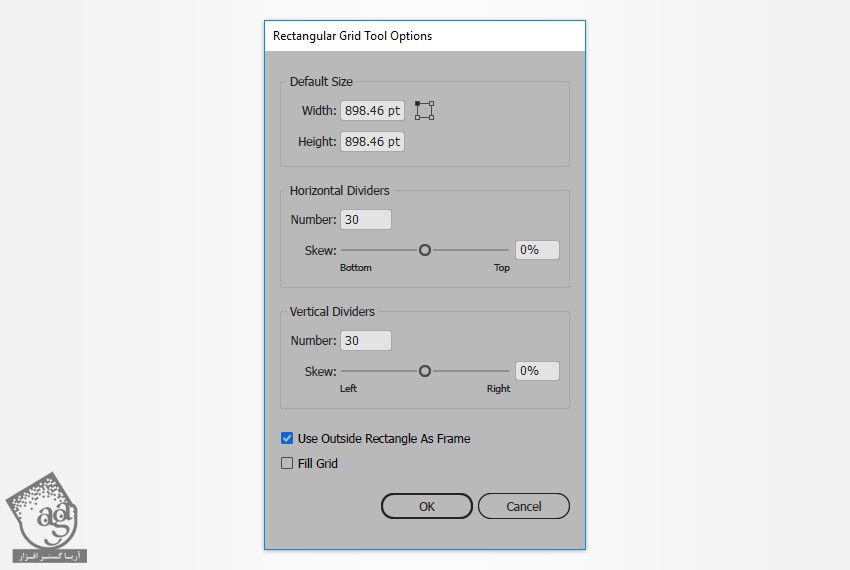
Task: Select top-right corner of reference point locator
Action: [432, 103]
